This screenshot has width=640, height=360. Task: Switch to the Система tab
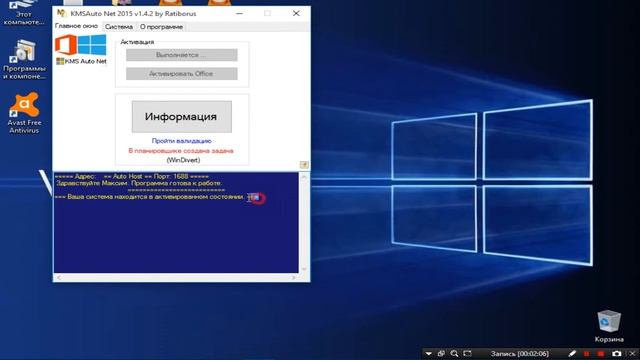[119, 27]
